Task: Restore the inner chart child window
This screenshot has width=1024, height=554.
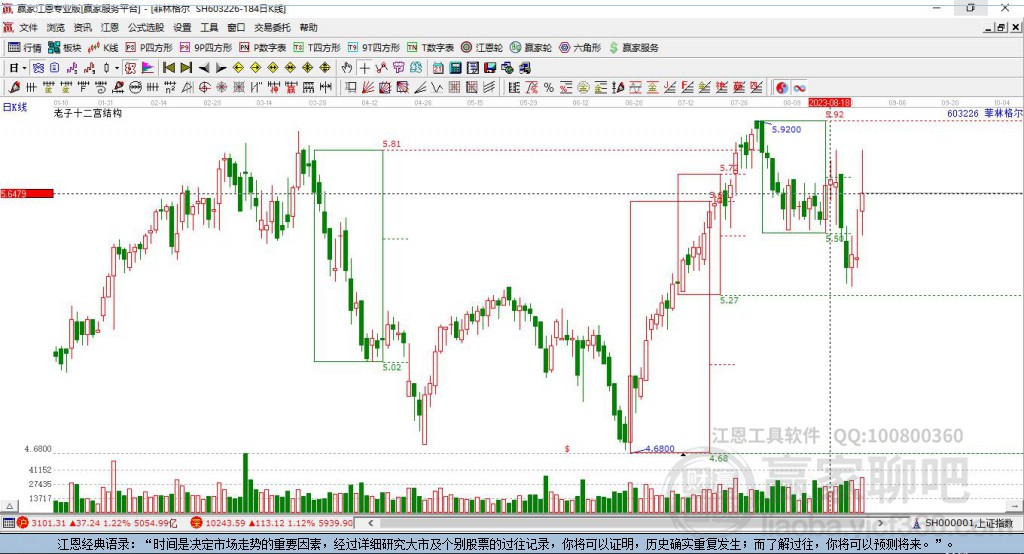Action: [x=1000, y=27]
